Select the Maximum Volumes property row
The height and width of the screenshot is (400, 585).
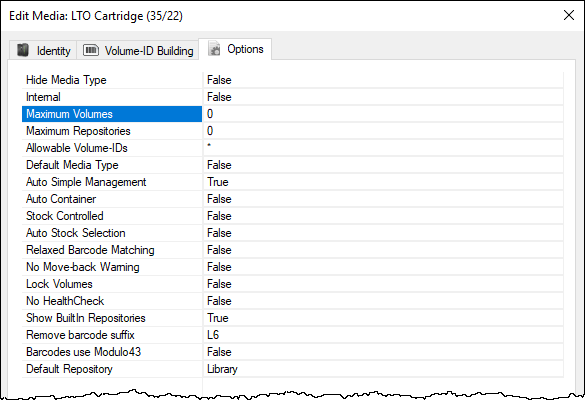point(112,114)
